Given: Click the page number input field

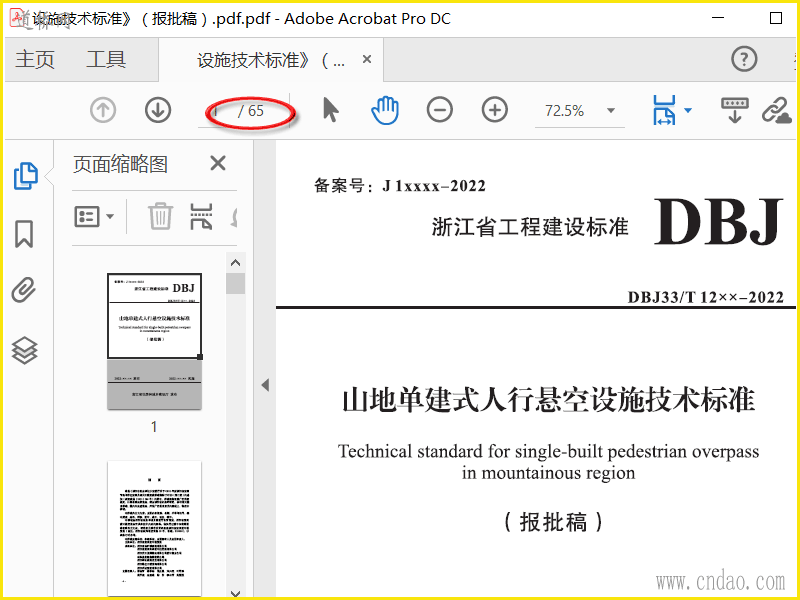Looking at the screenshot, I should click(x=216, y=111).
